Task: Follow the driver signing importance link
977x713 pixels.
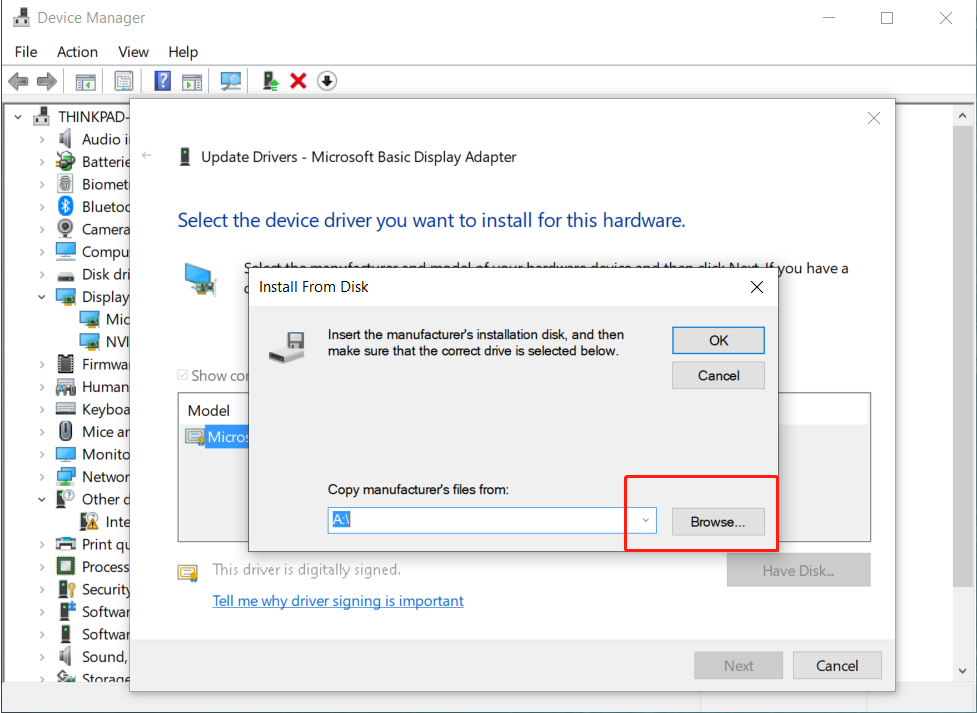Action: (338, 600)
